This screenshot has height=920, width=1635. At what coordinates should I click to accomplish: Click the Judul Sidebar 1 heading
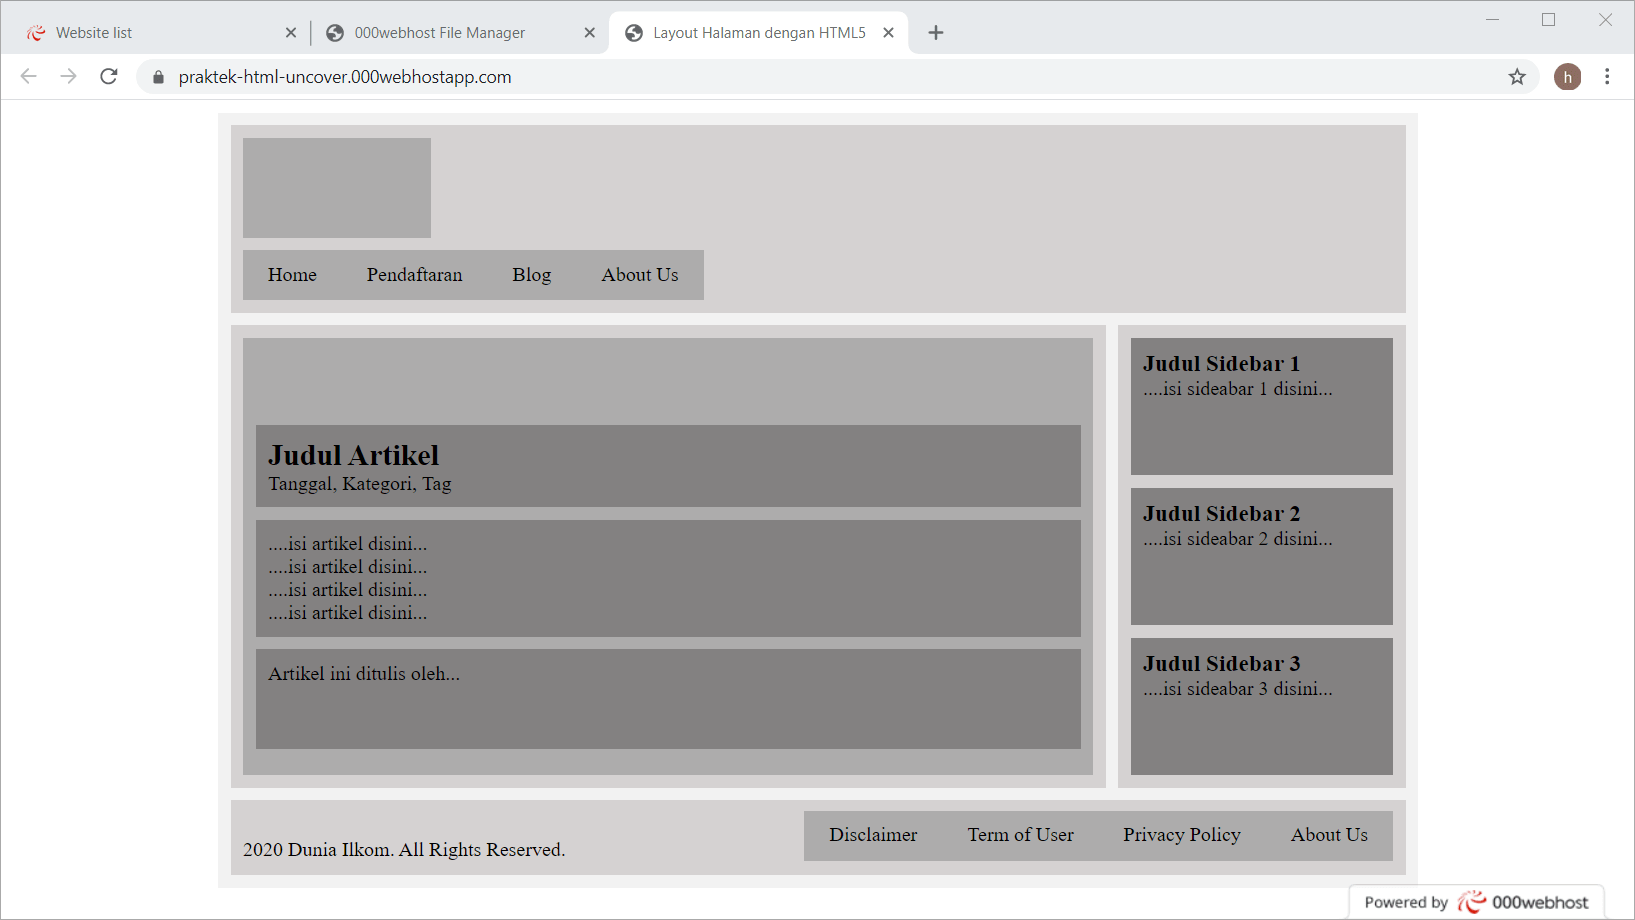pos(1222,364)
